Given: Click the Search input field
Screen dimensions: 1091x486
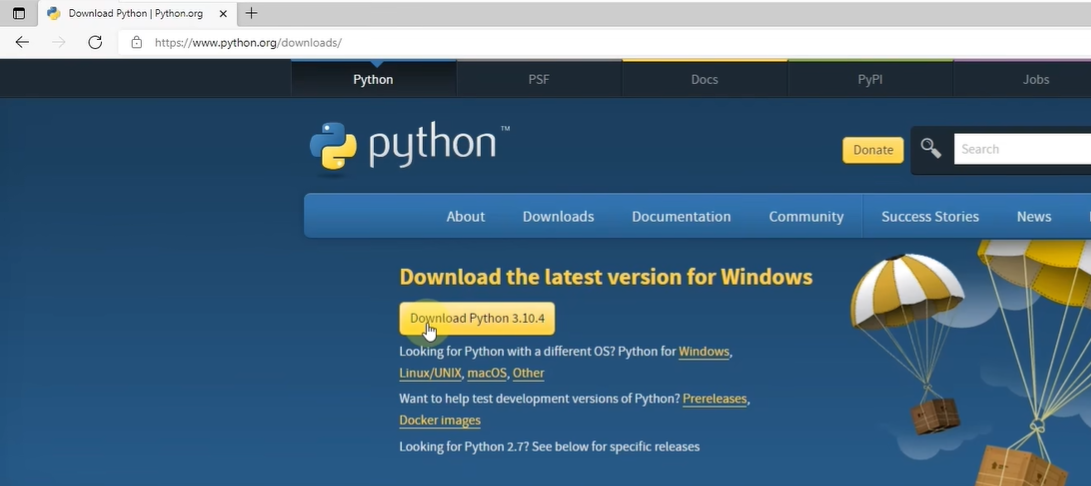Looking at the screenshot, I should pos(1022,149).
